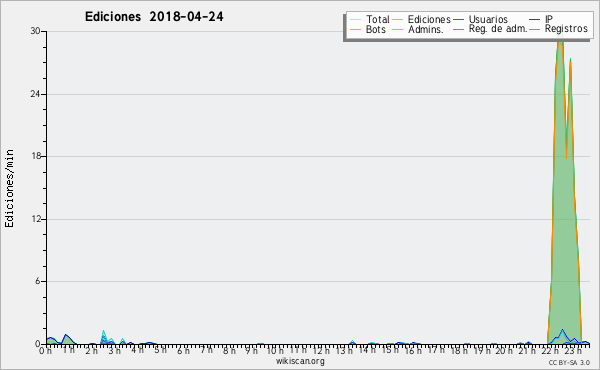This screenshot has height=370, width=600.
Task: Click the y-axis value 18
Action: pos(36,156)
